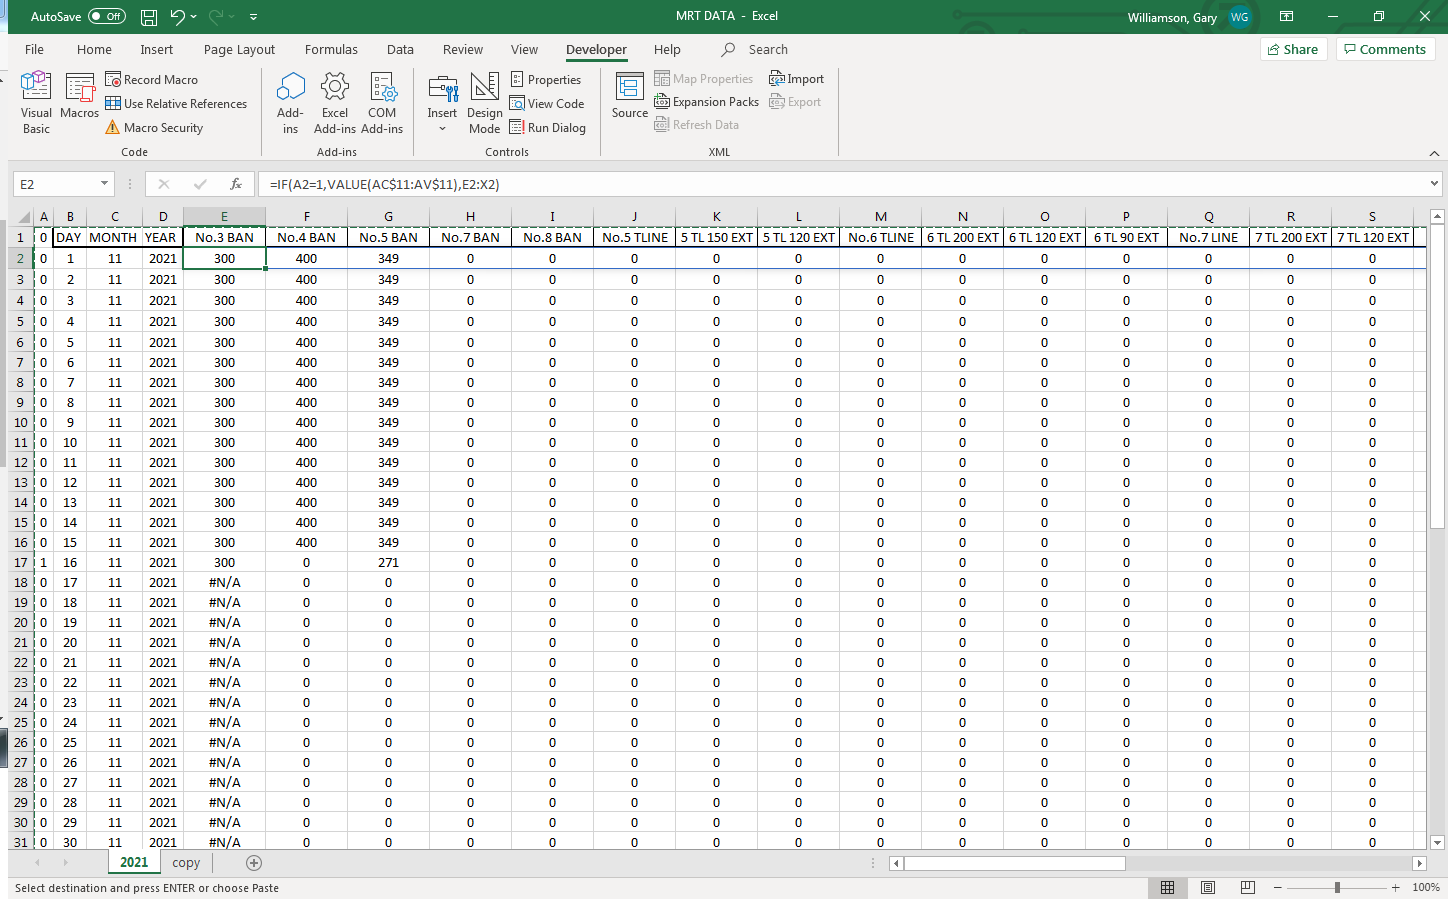Click into the formula bar
The image size is (1448, 900).
click(x=840, y=184)
